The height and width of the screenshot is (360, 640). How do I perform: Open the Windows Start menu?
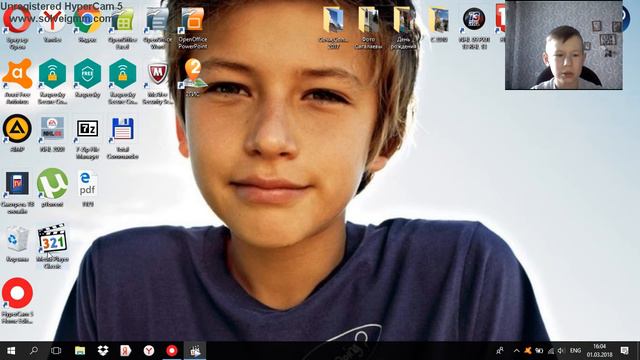[11, 351]
